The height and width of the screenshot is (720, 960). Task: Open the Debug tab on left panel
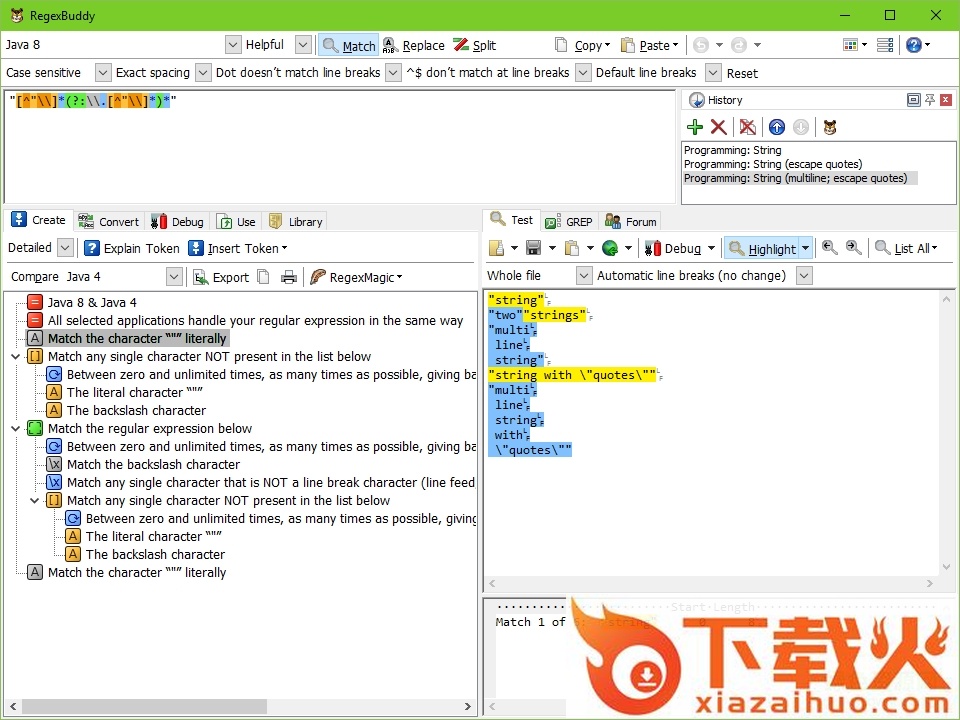pos(177,222)
